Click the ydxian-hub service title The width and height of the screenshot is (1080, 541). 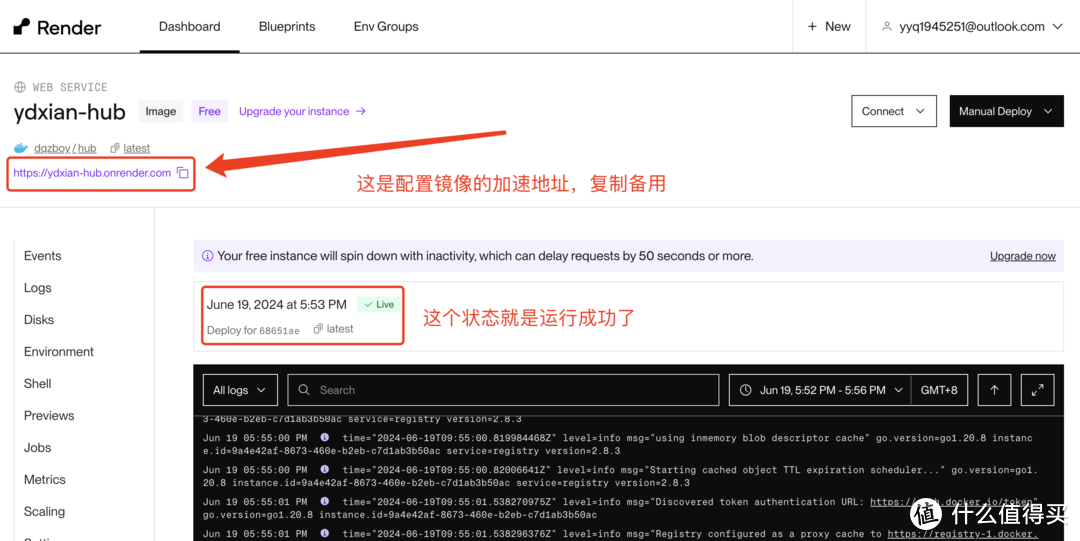coord(70,112)
